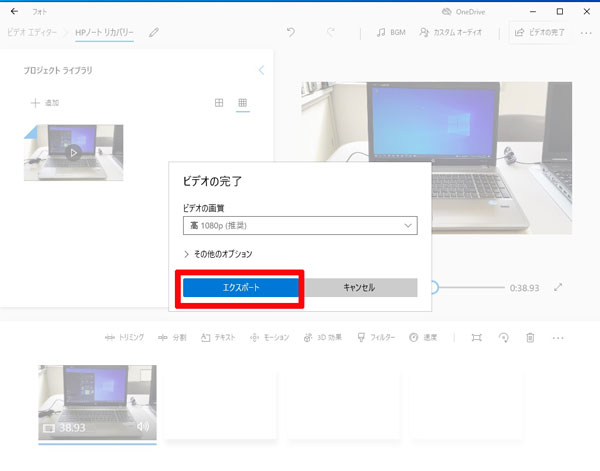The height and width of the screenshot is (471, 600).
Task: Click the キャンセル button
Action: point(359,287)
